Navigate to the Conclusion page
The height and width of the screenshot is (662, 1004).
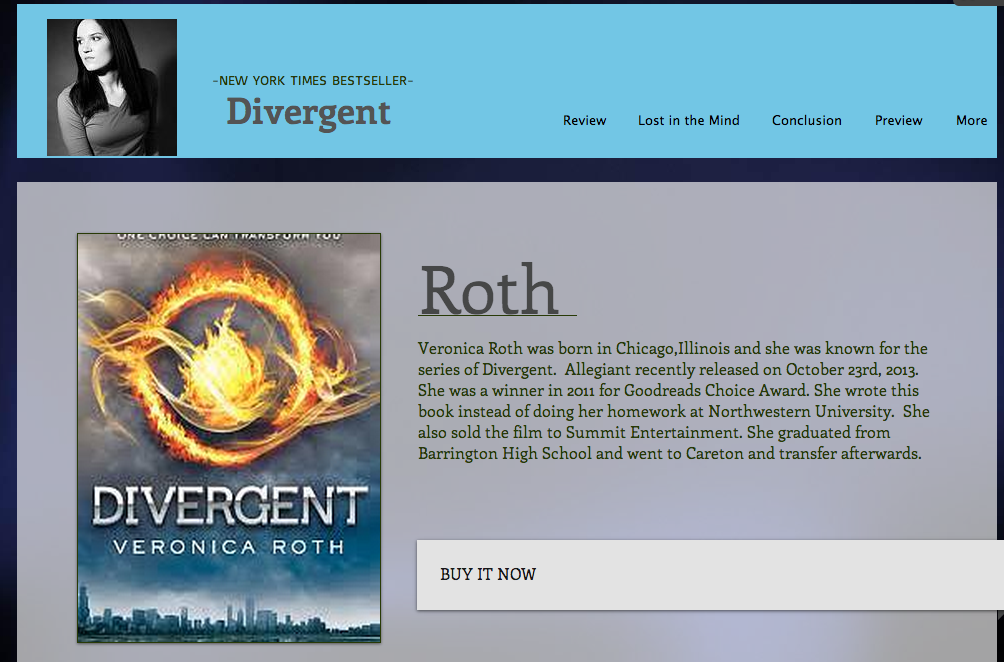[806, 121]
